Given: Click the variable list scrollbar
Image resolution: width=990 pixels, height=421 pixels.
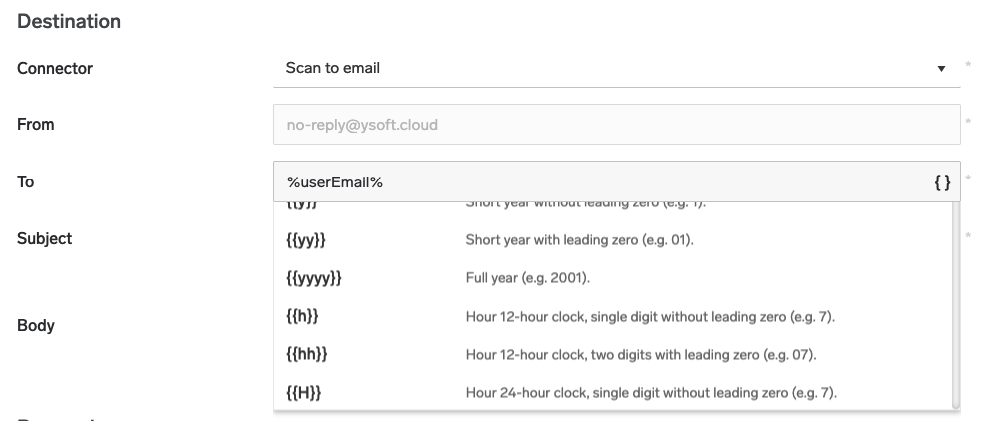Looking at the screenshot, I should click(955, 300).
